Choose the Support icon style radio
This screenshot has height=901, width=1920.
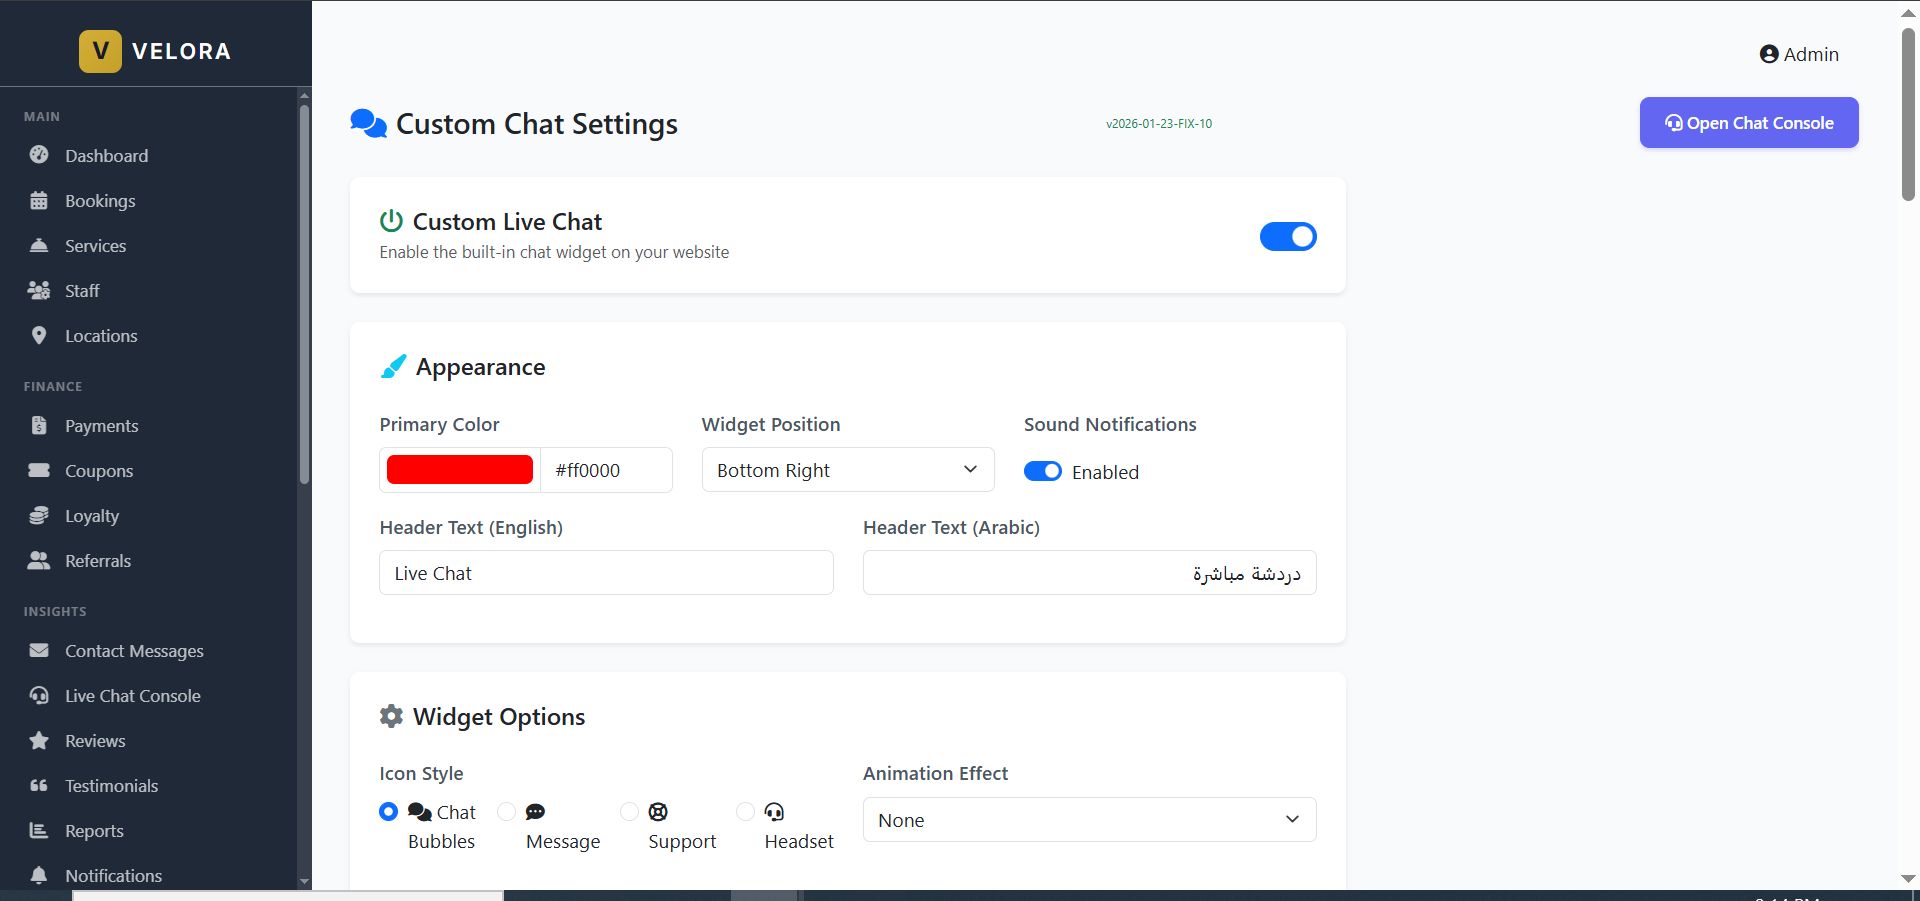point(629,811)
